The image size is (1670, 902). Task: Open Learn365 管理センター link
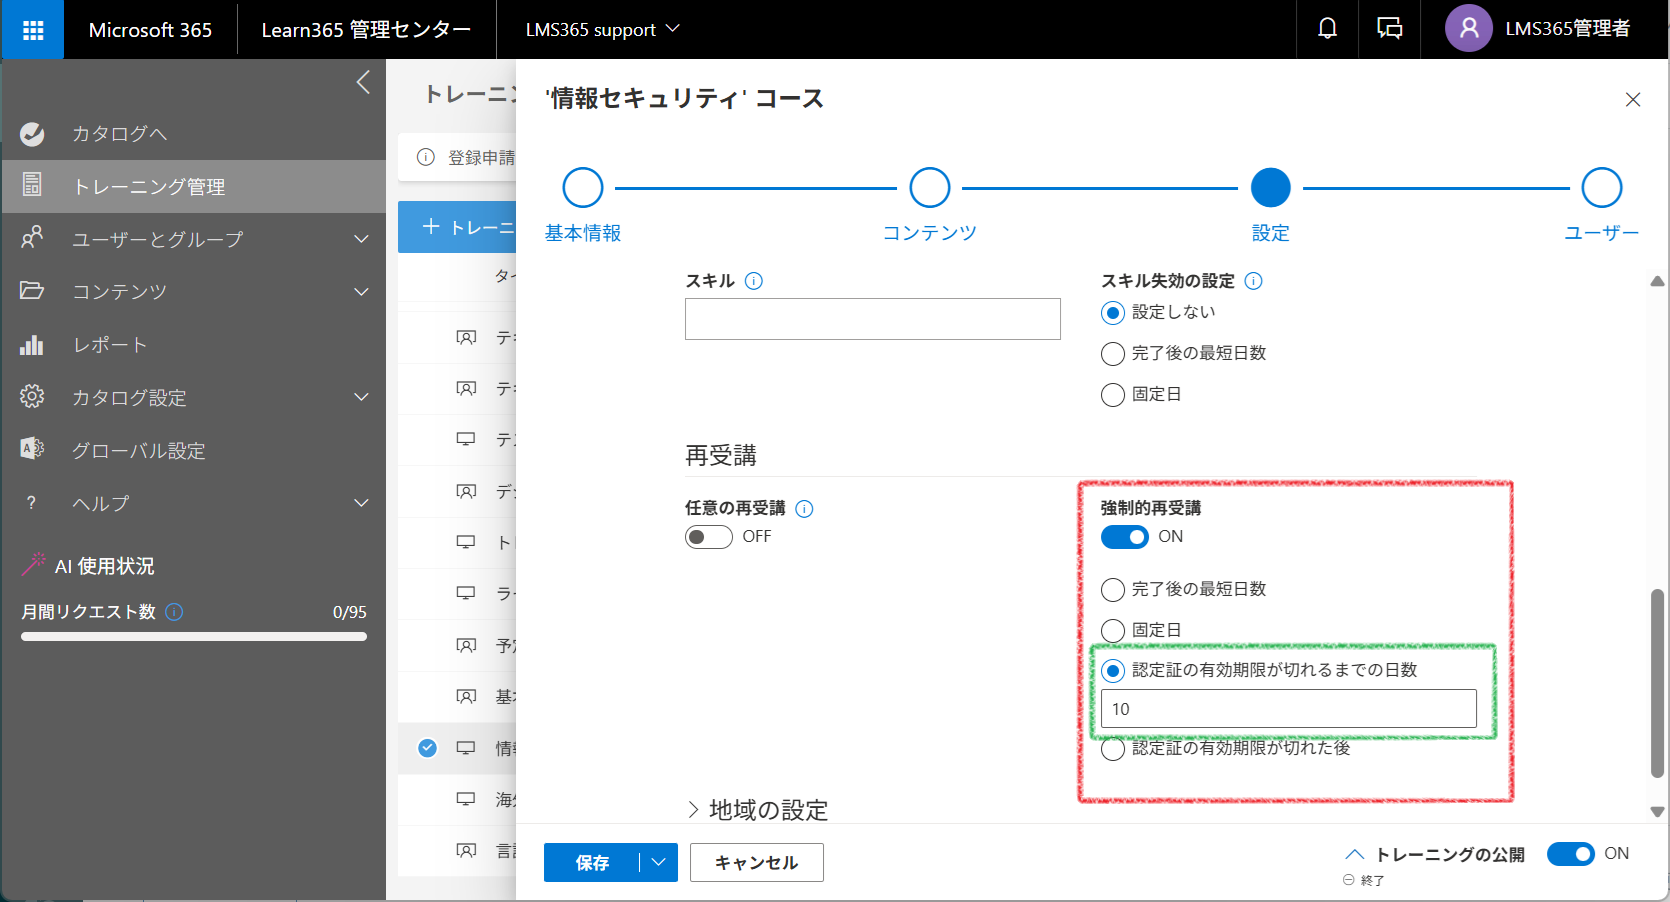(x=366, y=30)
